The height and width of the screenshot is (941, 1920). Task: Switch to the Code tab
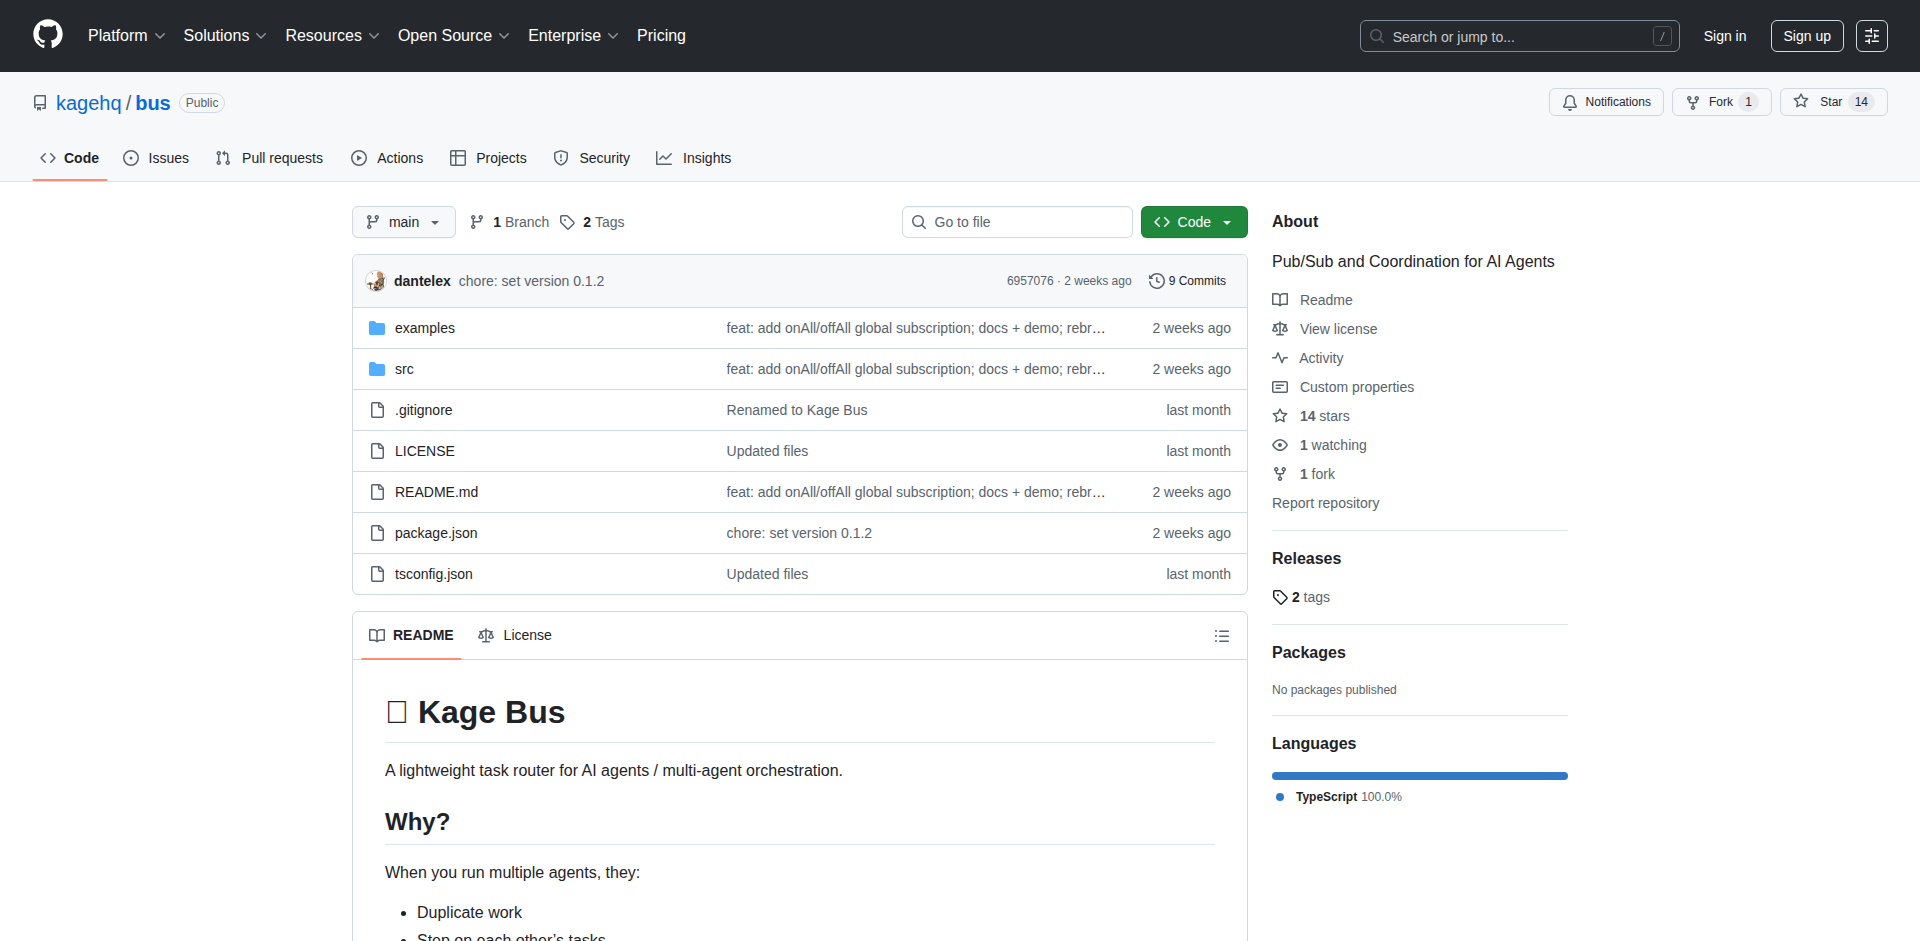tap(70, 158)
